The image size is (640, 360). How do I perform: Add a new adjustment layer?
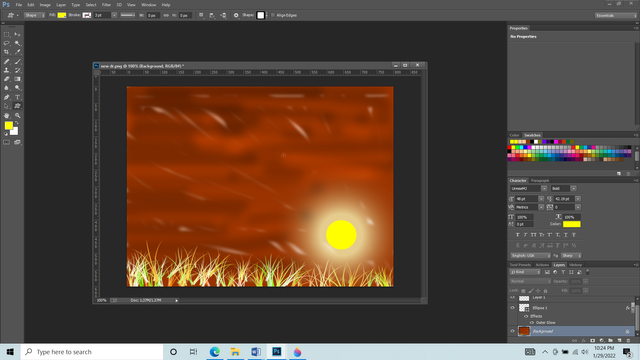601,340
